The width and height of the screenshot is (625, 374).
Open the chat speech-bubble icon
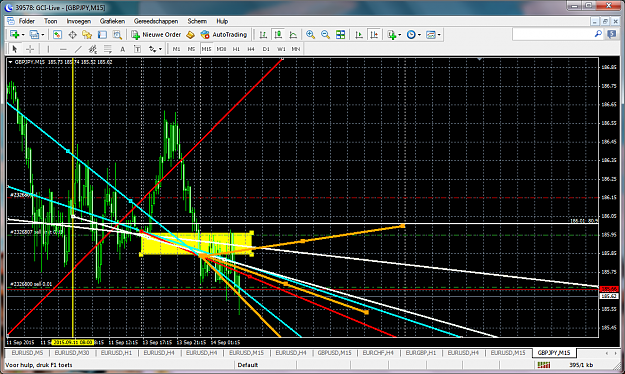coord(612,34)
